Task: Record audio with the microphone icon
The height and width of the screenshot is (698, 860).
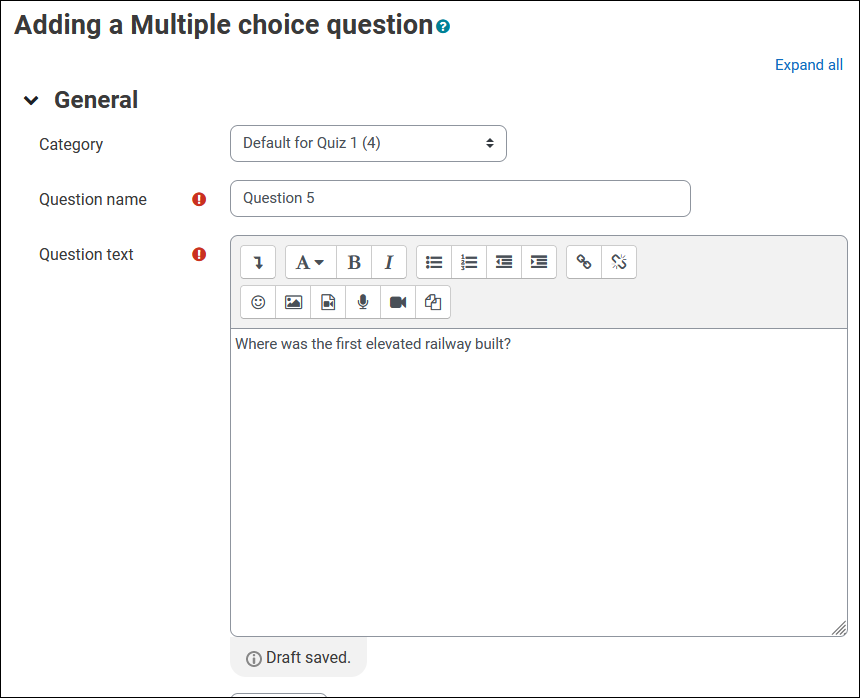Action: tap(363, 302)
